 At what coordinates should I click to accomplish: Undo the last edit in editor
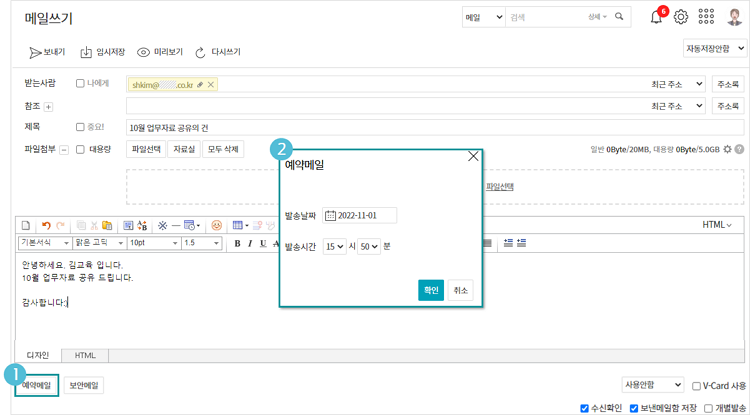click(x=46, y=225)
